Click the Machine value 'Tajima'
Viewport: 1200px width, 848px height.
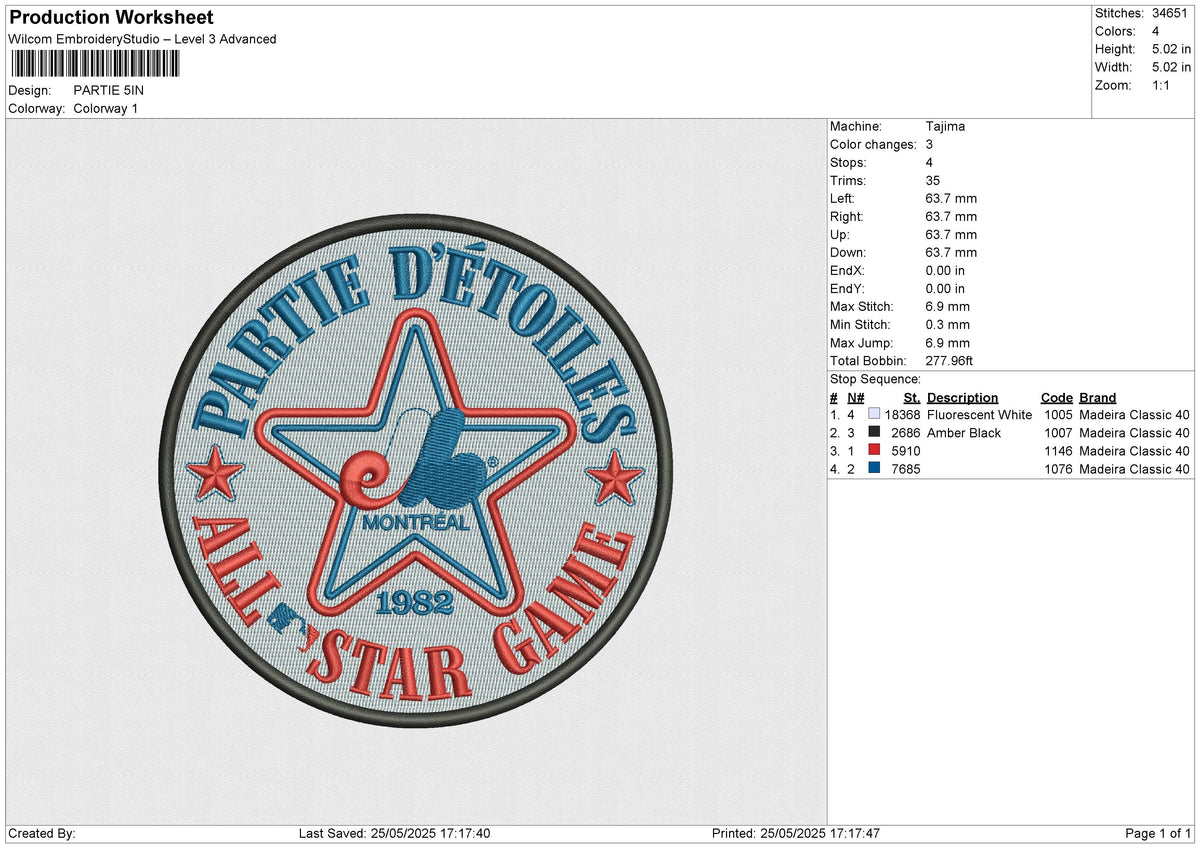(x=945, y=127)
